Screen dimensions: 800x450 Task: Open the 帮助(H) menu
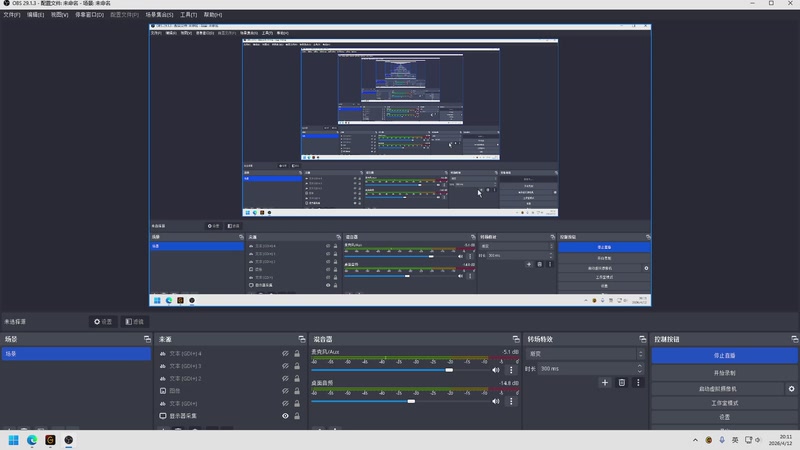[x=213, y=15]
